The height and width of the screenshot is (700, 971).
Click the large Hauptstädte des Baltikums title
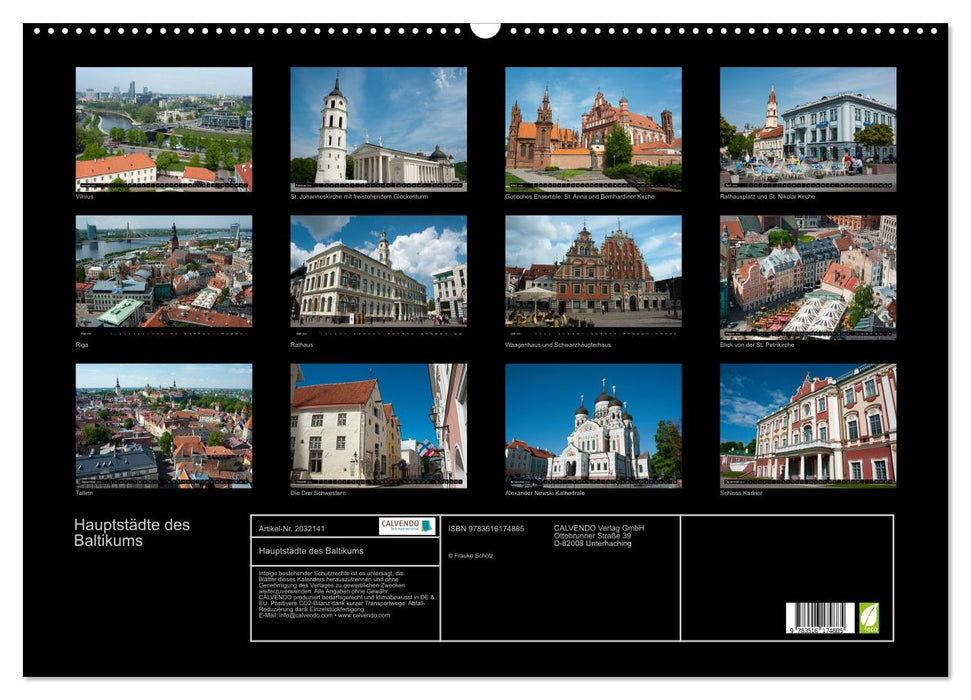pos(131,533)
